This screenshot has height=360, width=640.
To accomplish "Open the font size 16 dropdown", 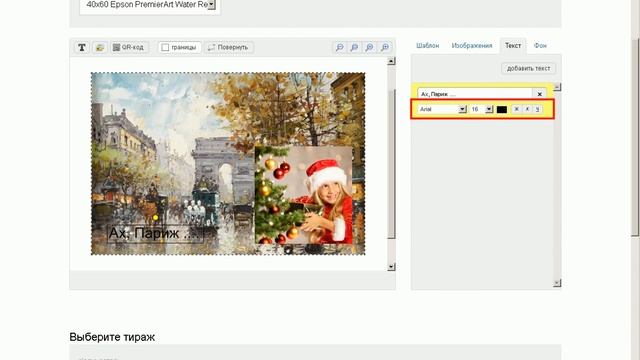I will point(482,109).
